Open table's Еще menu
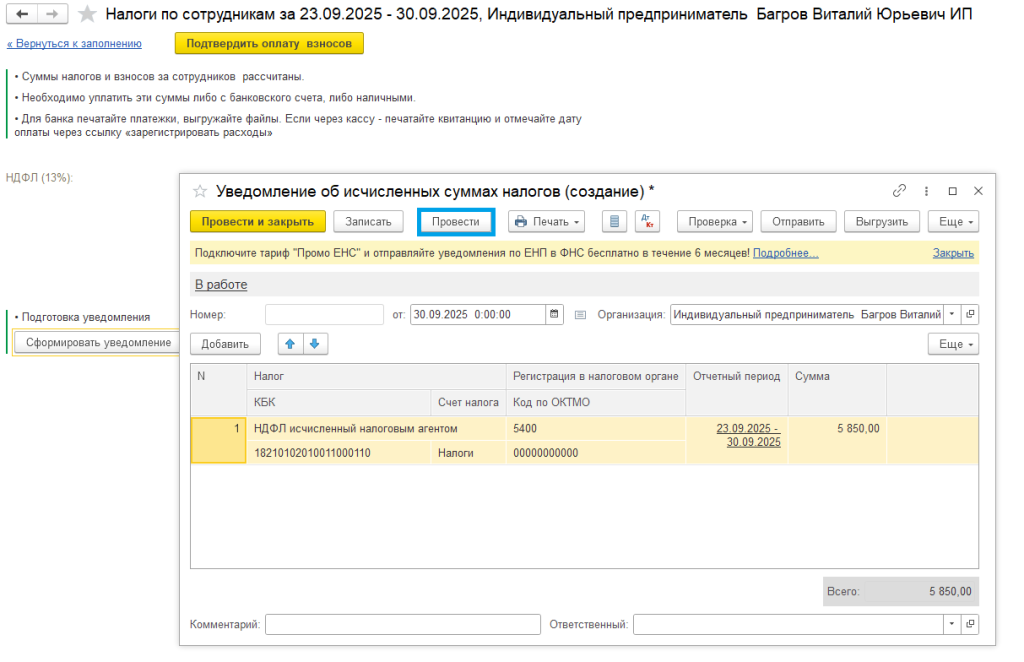Image resolution: width=1024 pixels, height=662 pixels. (953, 344)
